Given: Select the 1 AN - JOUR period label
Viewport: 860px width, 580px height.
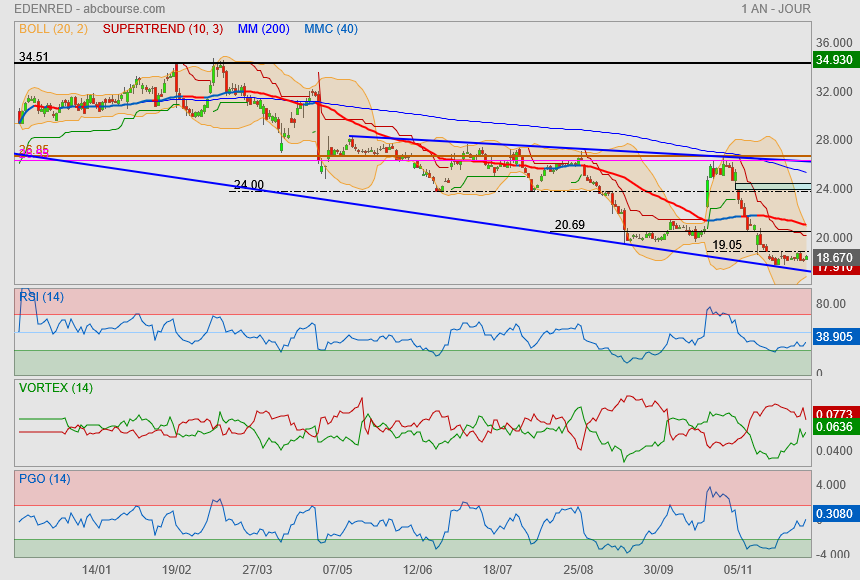Looking at the screenshot, I should 776,9.
